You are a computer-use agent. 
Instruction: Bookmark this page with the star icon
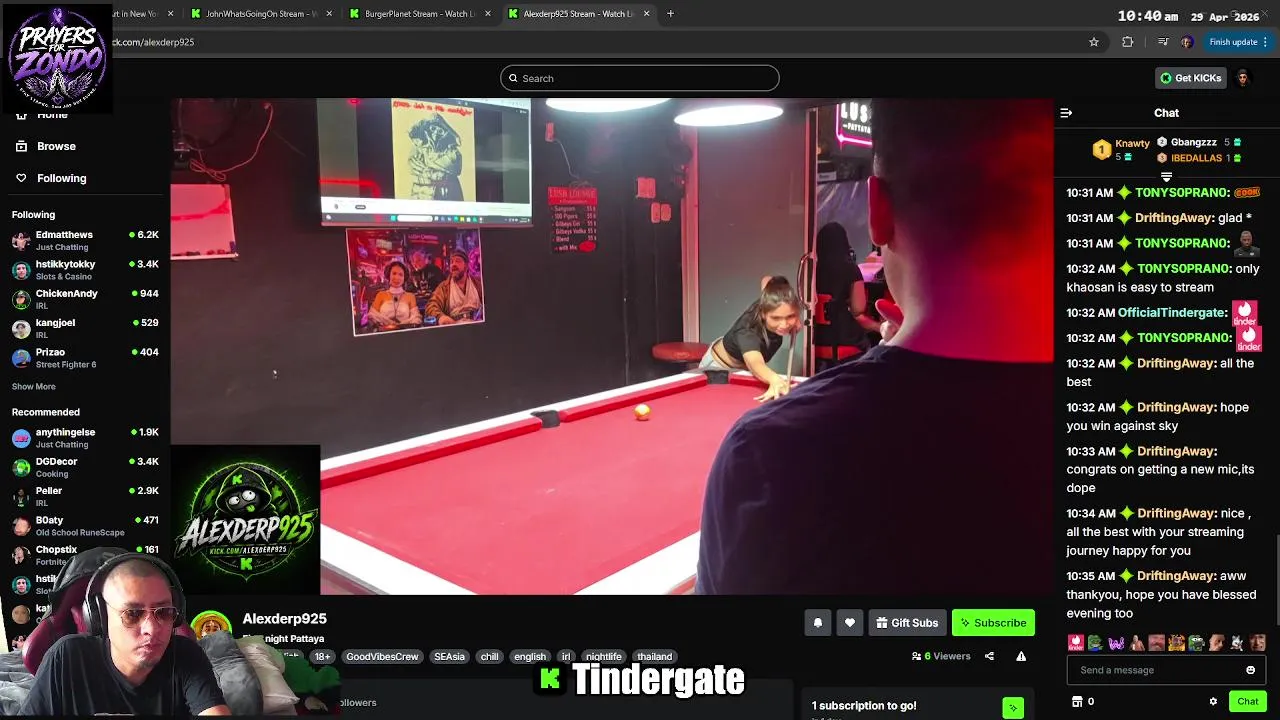[1094, 42]
